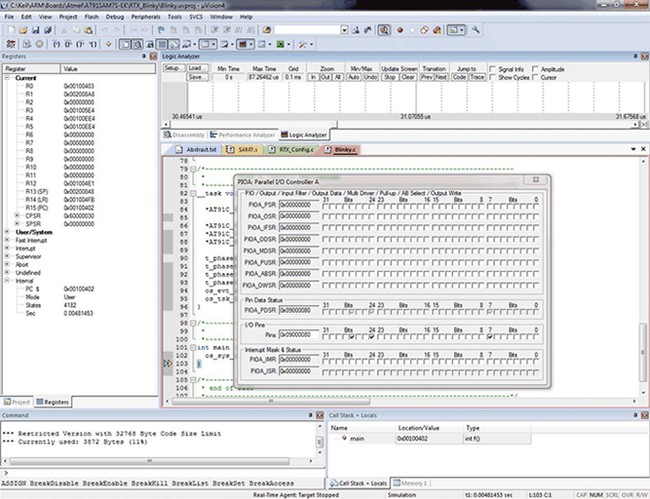Screen dimensions: 650x499
Task: Show the next statement with the yellow arrow icon
Action: click(x=108, y=44)
